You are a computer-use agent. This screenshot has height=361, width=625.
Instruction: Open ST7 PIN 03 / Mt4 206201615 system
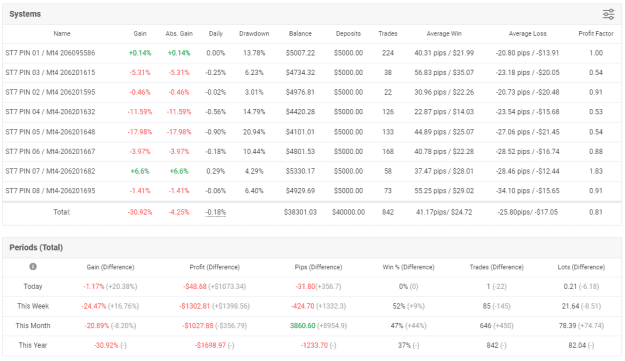point(50,73)
